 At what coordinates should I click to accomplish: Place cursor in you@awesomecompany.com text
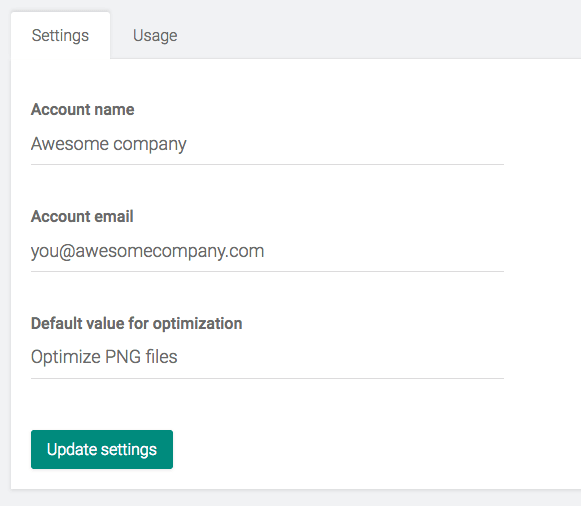pyautogui.click(x=147, y=251)
